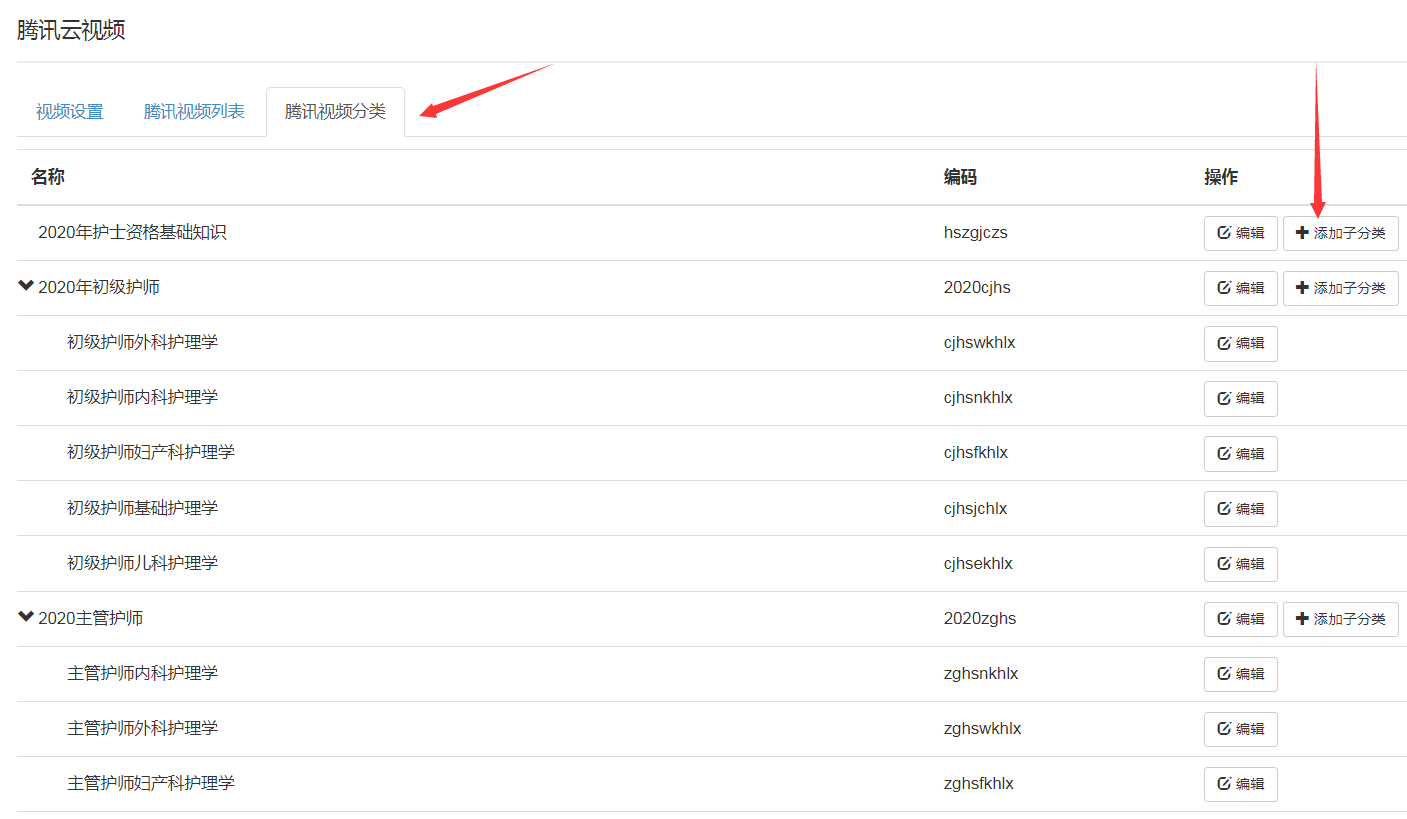Click the code zghsnkhlx
The height and width of the screenshot is (819, 1407).
tap(981, 673)
